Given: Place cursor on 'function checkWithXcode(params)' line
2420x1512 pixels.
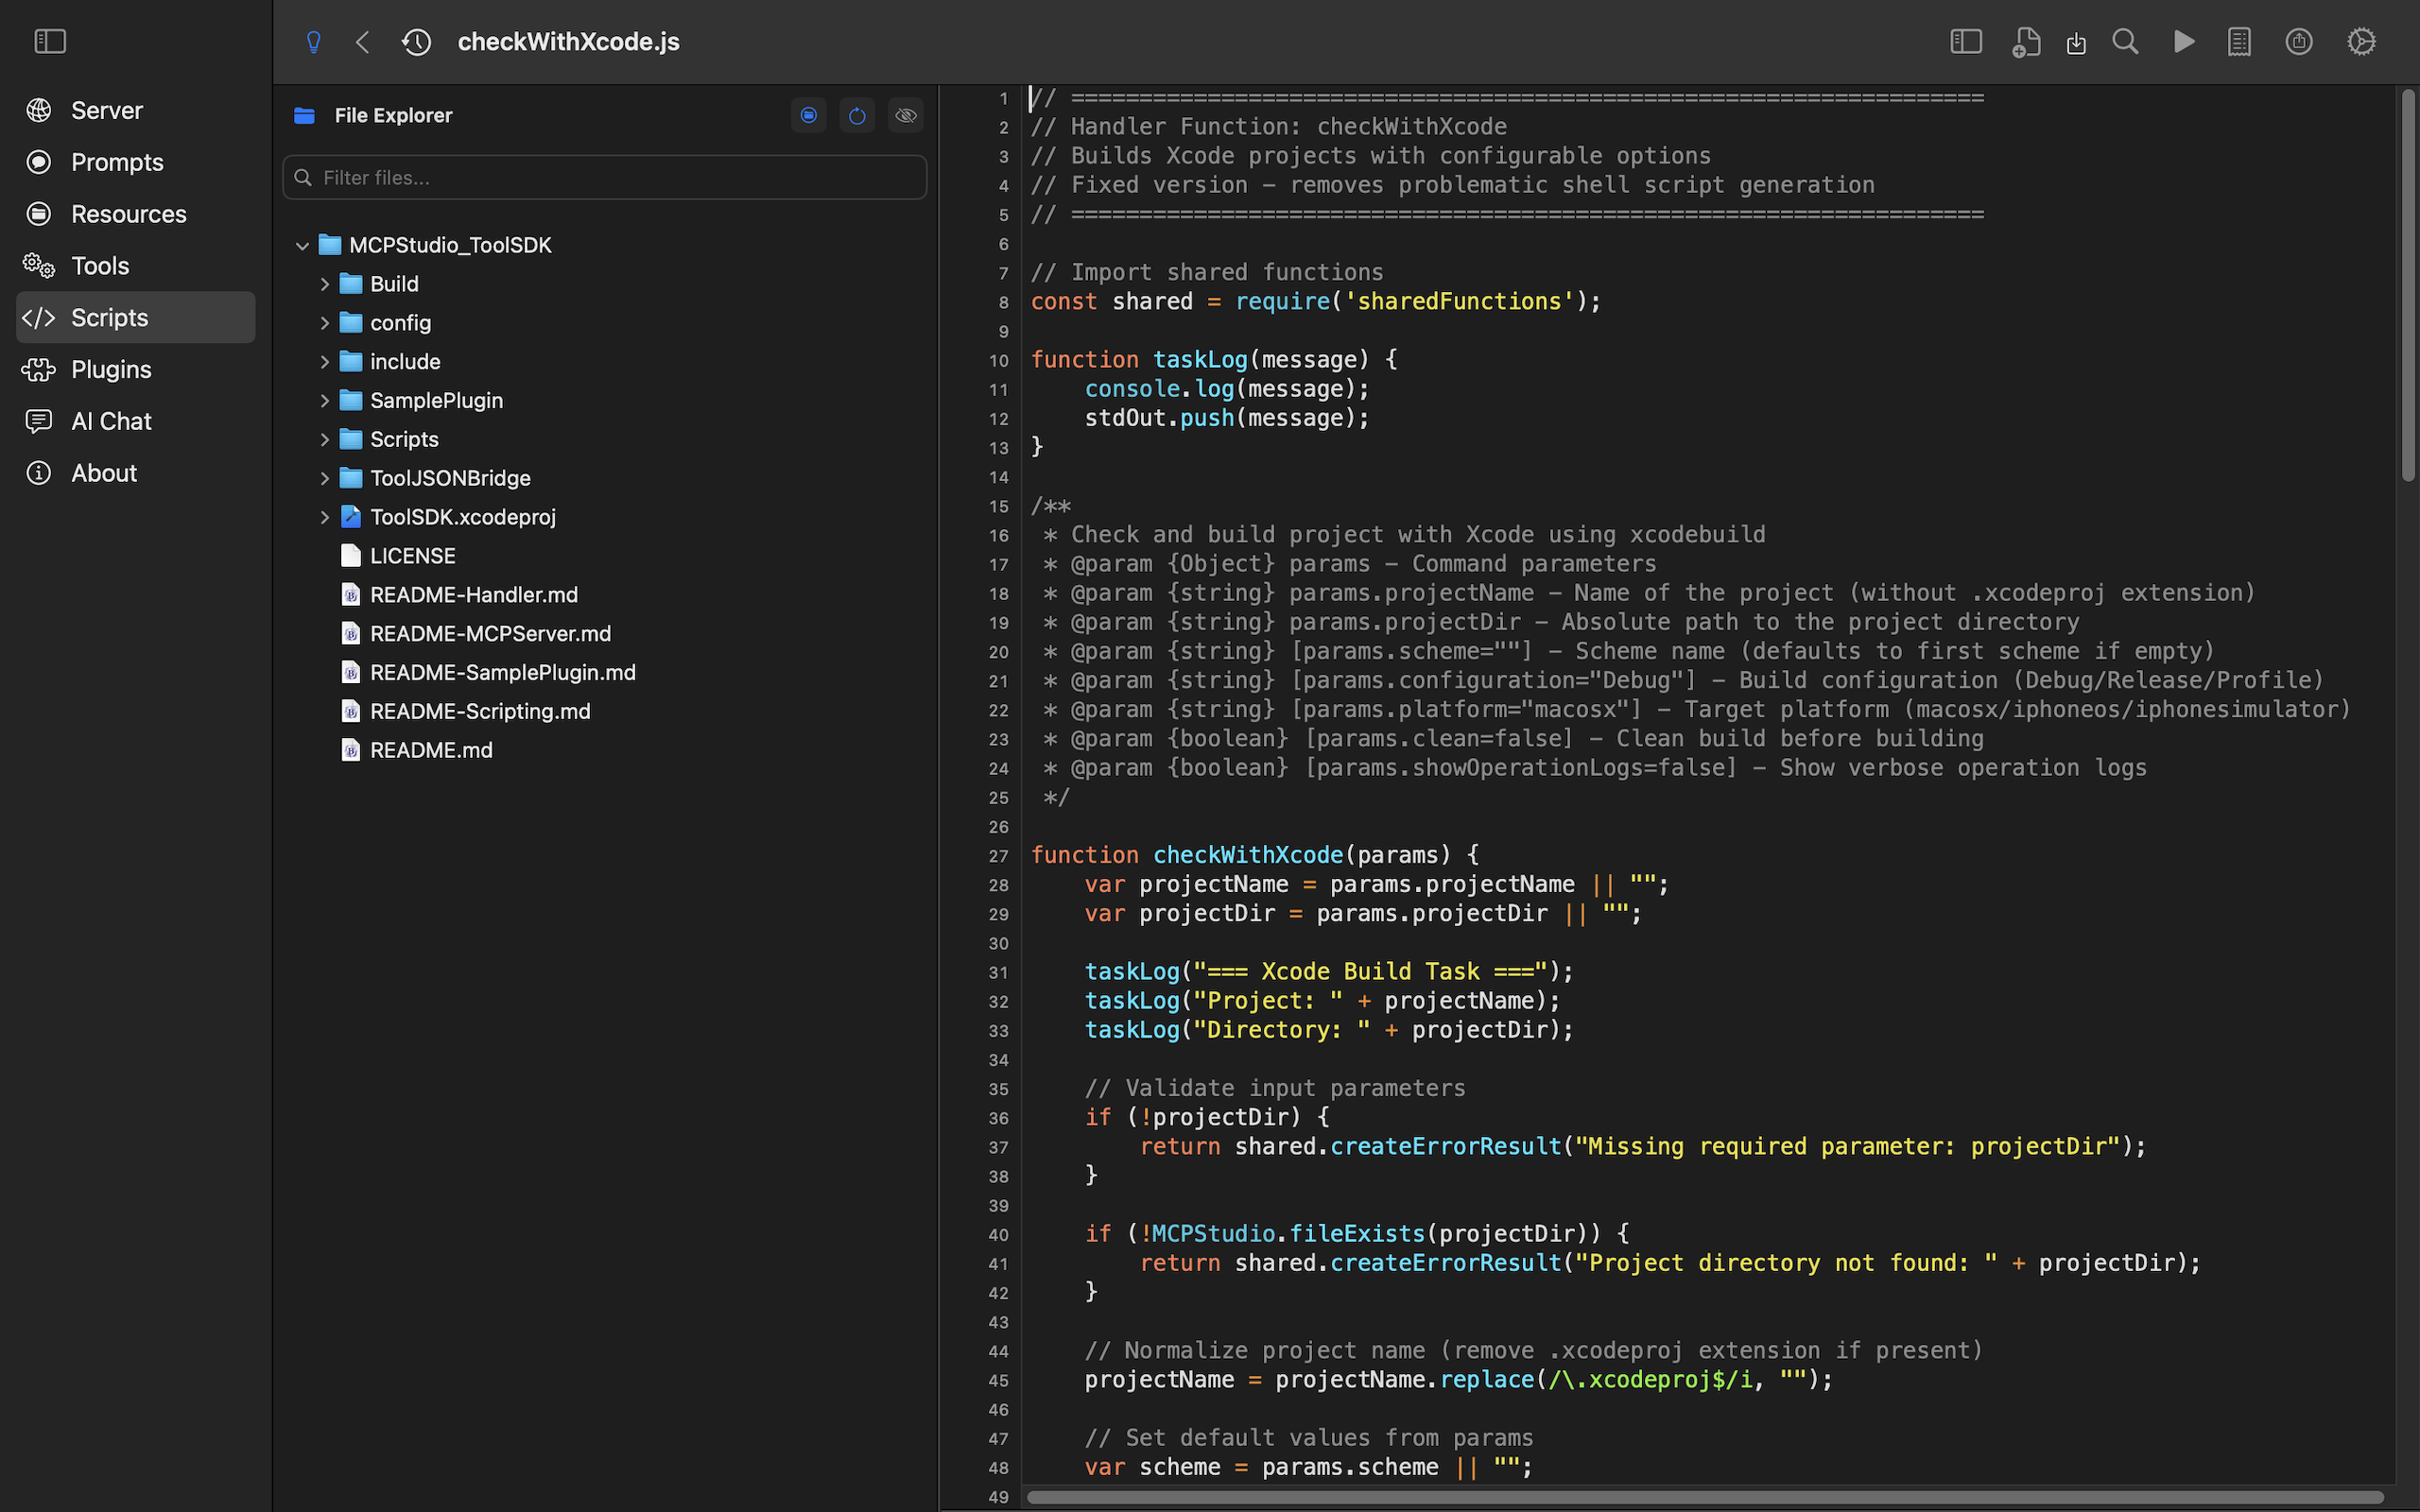Looking at the screenshot, I should tap(1255, 855).
